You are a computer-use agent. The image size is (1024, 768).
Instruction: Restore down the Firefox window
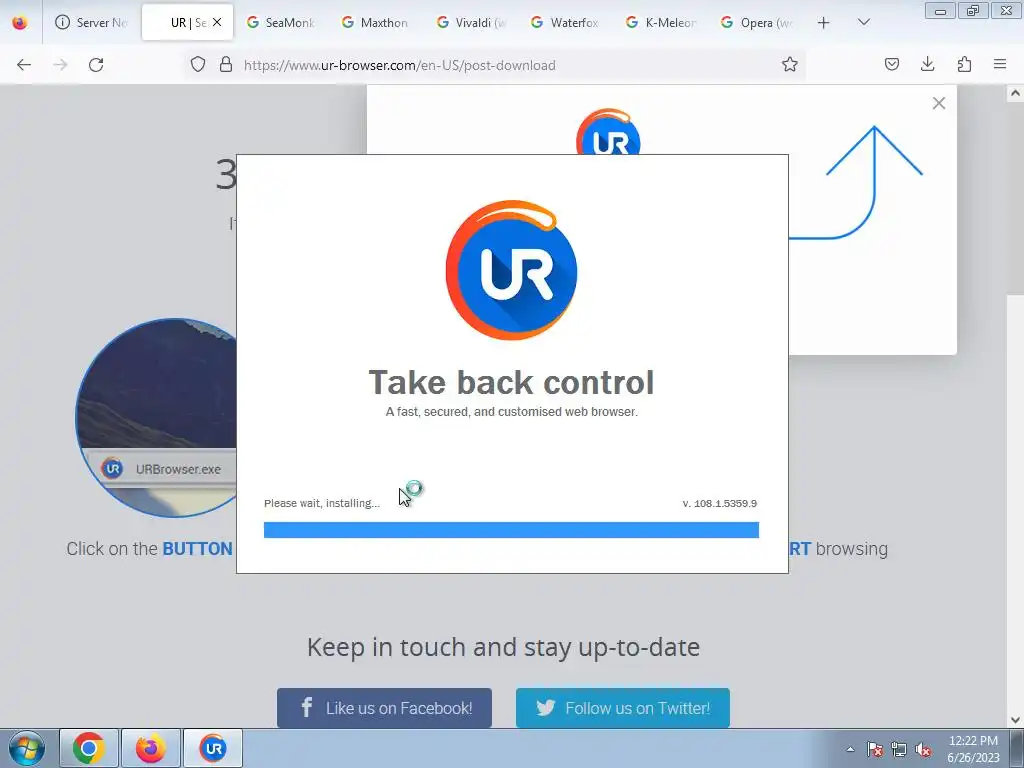pyautogui.click(x=973, y=10)
